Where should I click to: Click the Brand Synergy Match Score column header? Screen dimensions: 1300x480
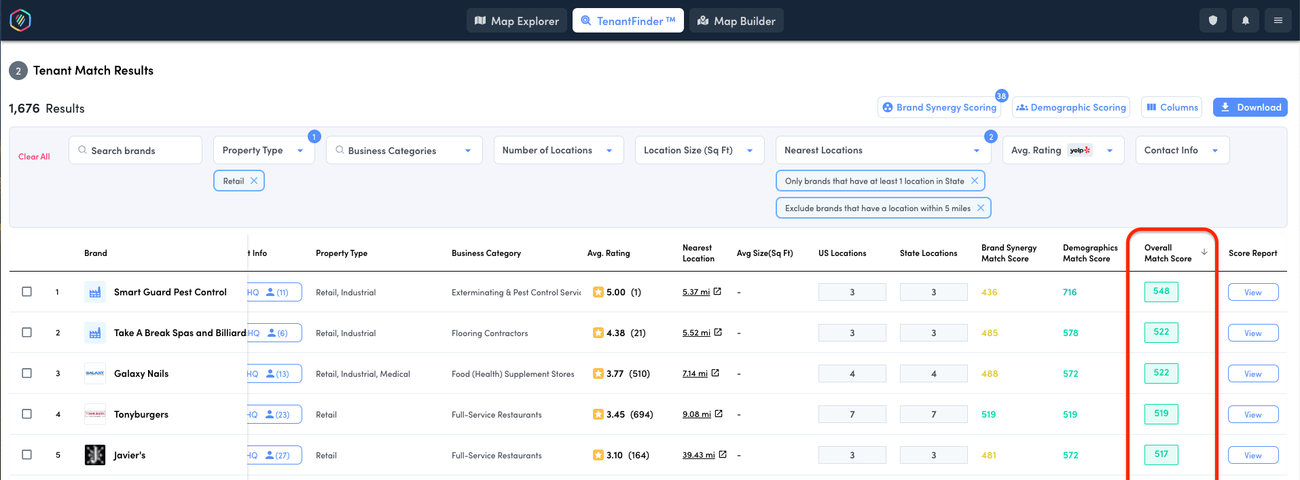click(x=1009, y=253)
